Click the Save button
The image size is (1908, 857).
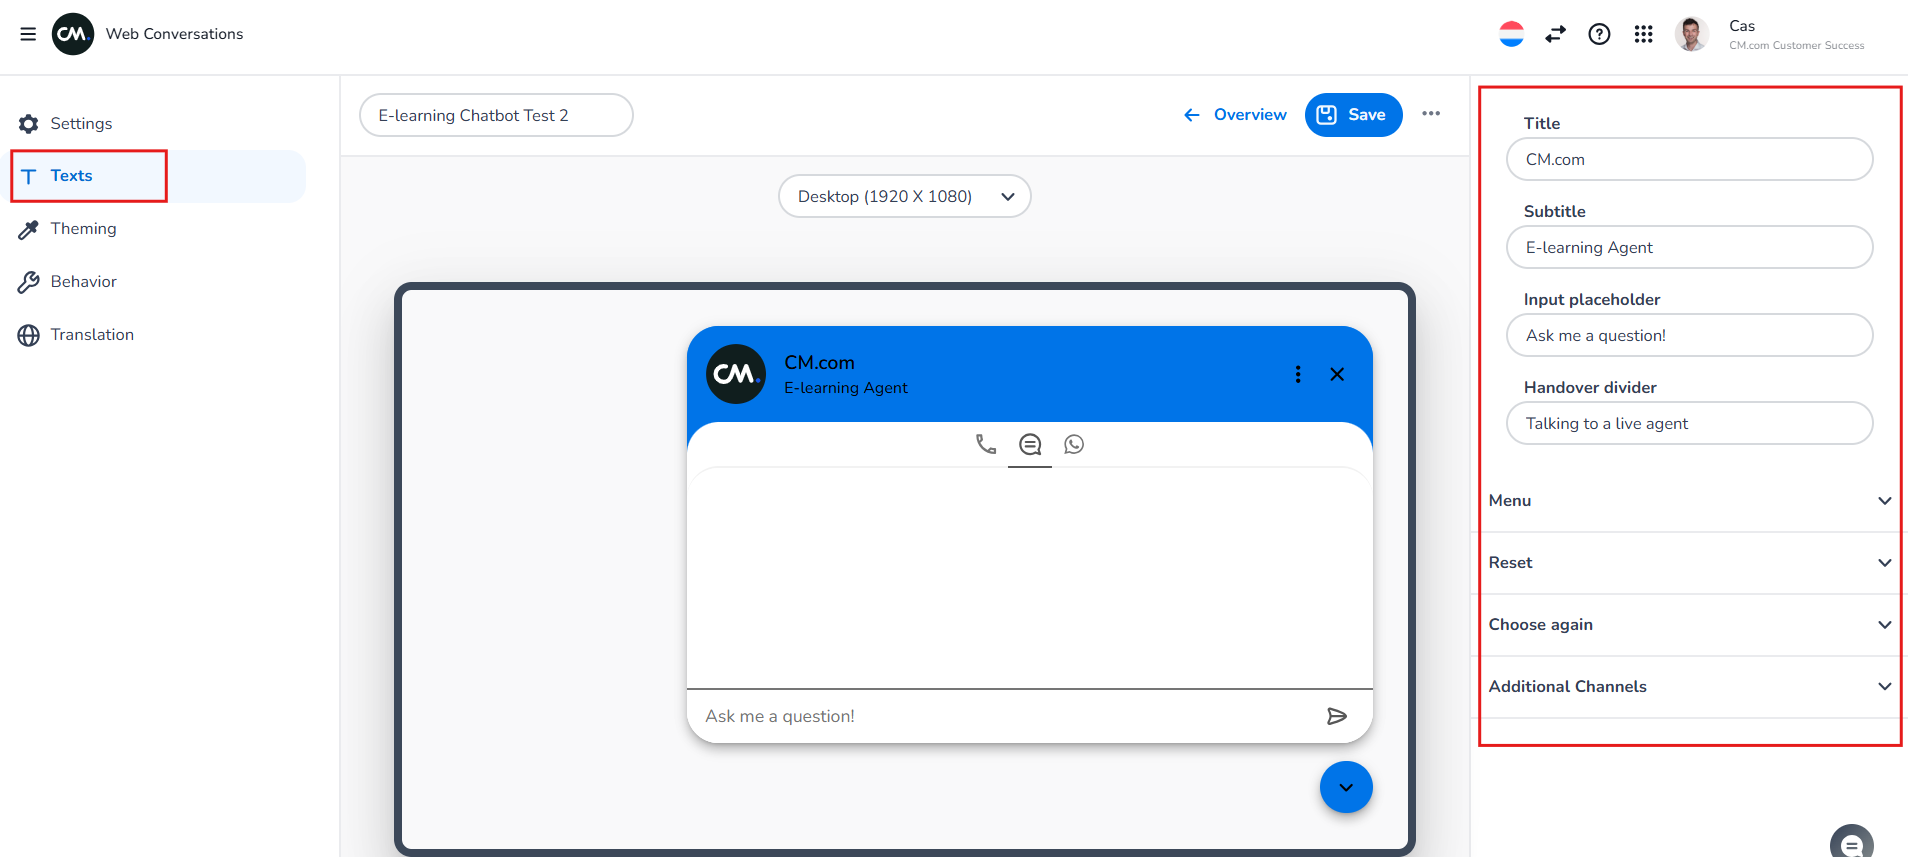pyautogui.click(x=1353, y=115)
